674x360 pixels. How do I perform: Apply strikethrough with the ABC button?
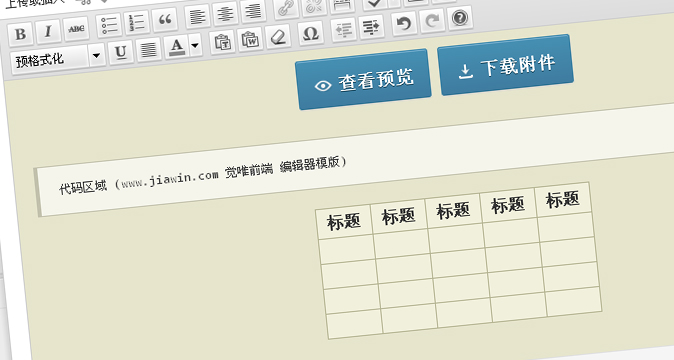click(77, 28)
